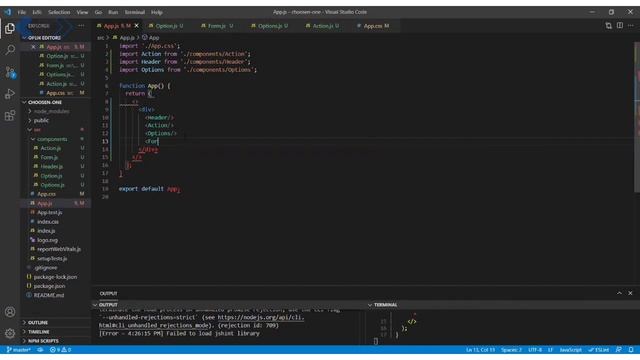Open the VS Code logo system menu
This screenshot has width=640, height=360.
tap(8, 12)
